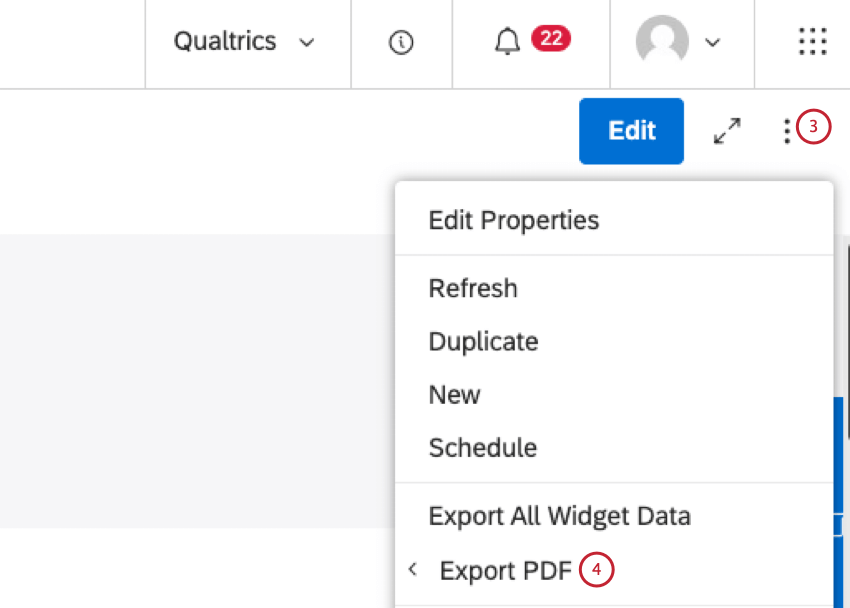The width and height of the screenshot is (850, 608).
Task: Select Edit Properties from the menu
Action: [513, 220]
